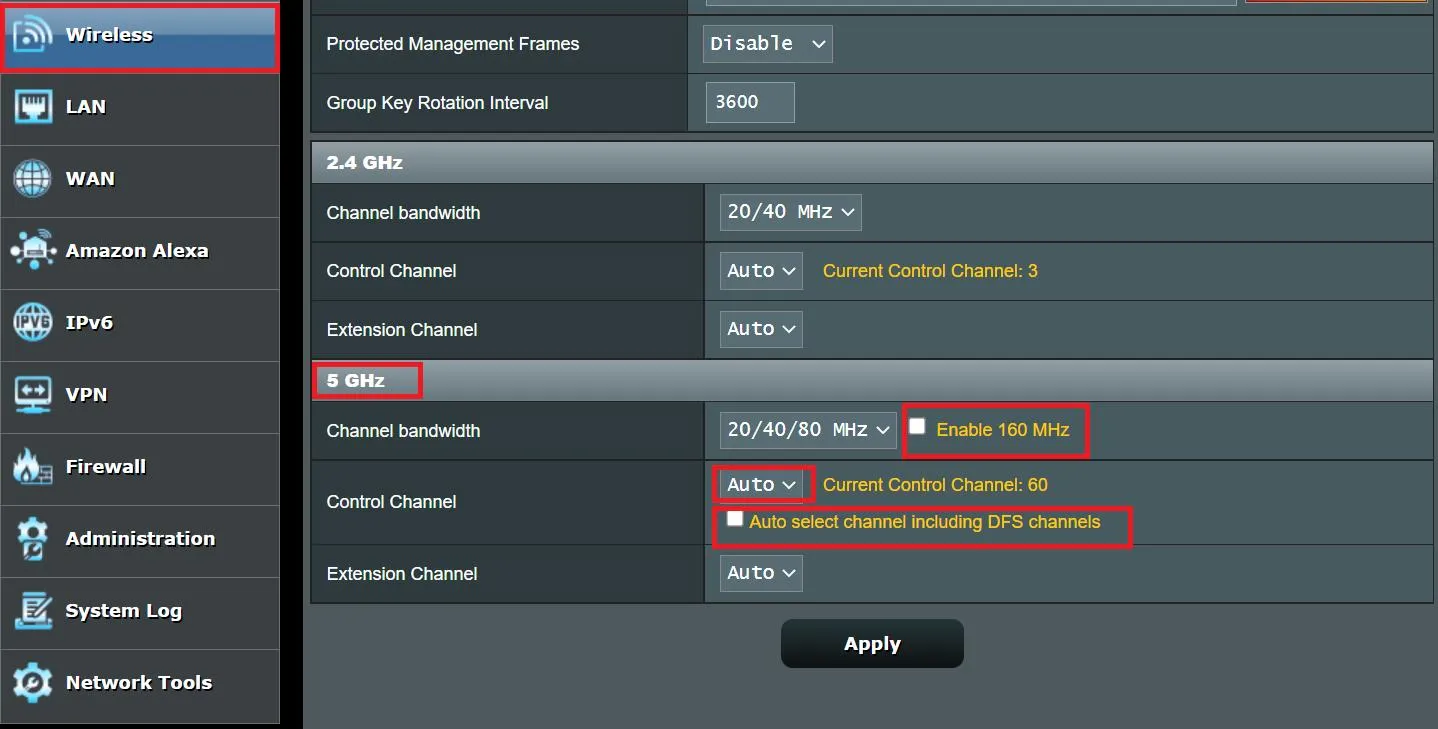Select the Firewall flame icon
The height and width of the screenshot is (729, 1438).
click(x=32, y=467)
